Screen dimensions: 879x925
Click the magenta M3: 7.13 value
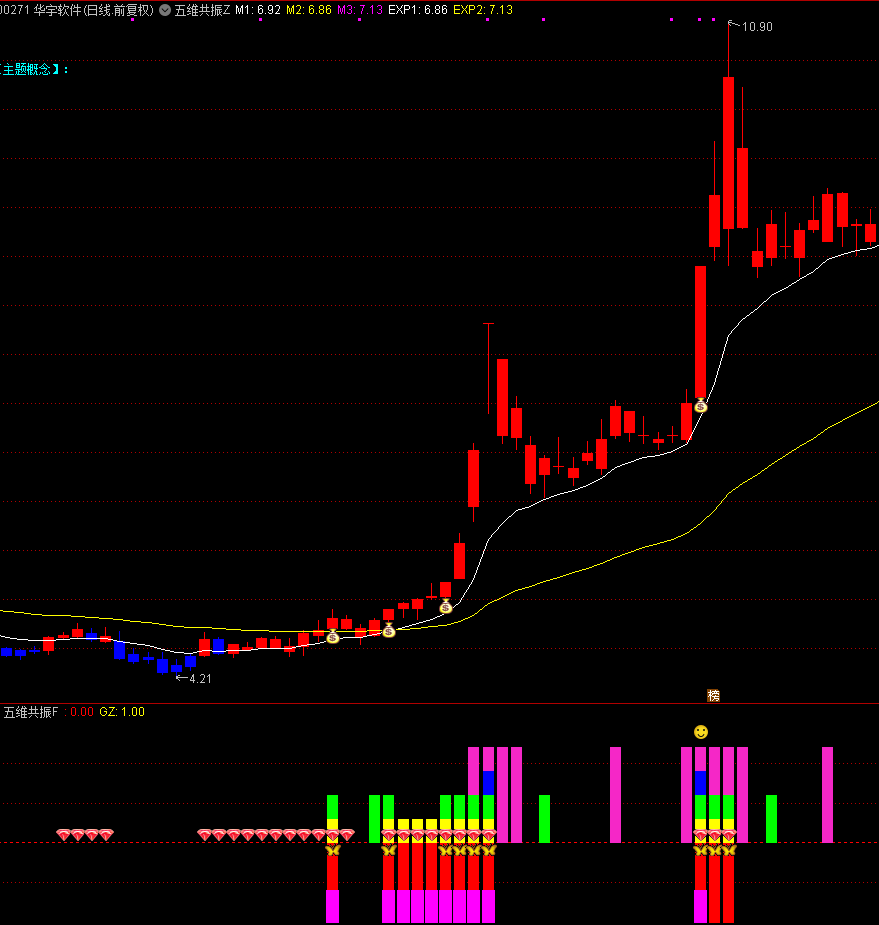[x=360, y=10]
